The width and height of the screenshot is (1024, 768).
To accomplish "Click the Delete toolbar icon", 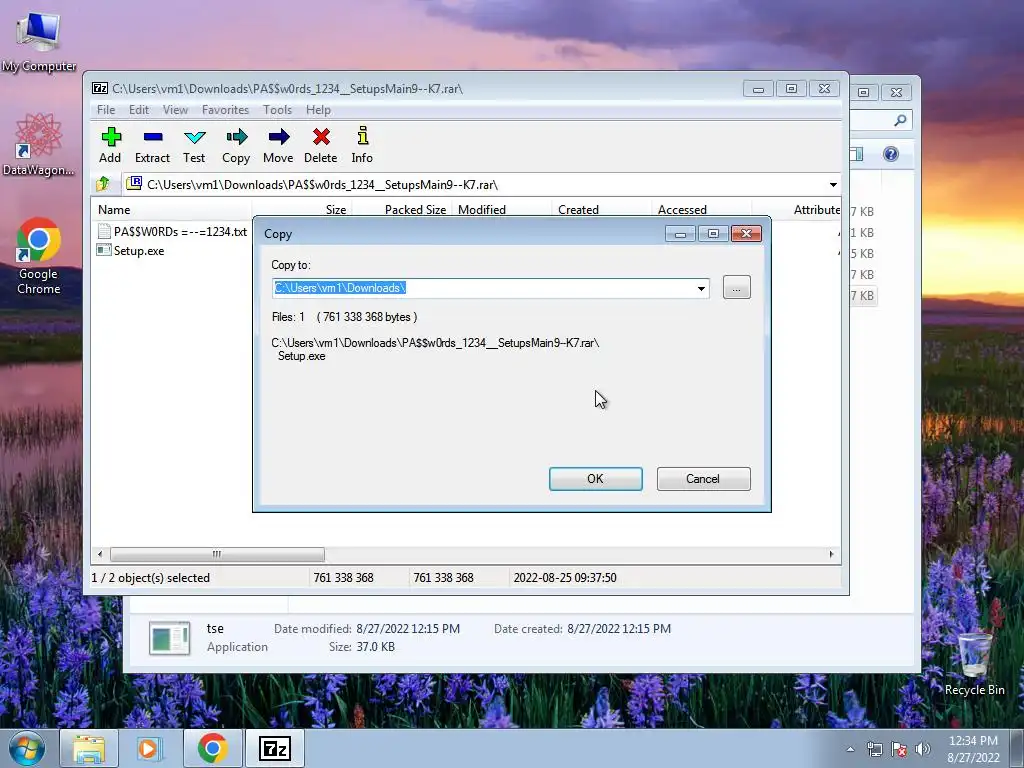I will [321, 145].
